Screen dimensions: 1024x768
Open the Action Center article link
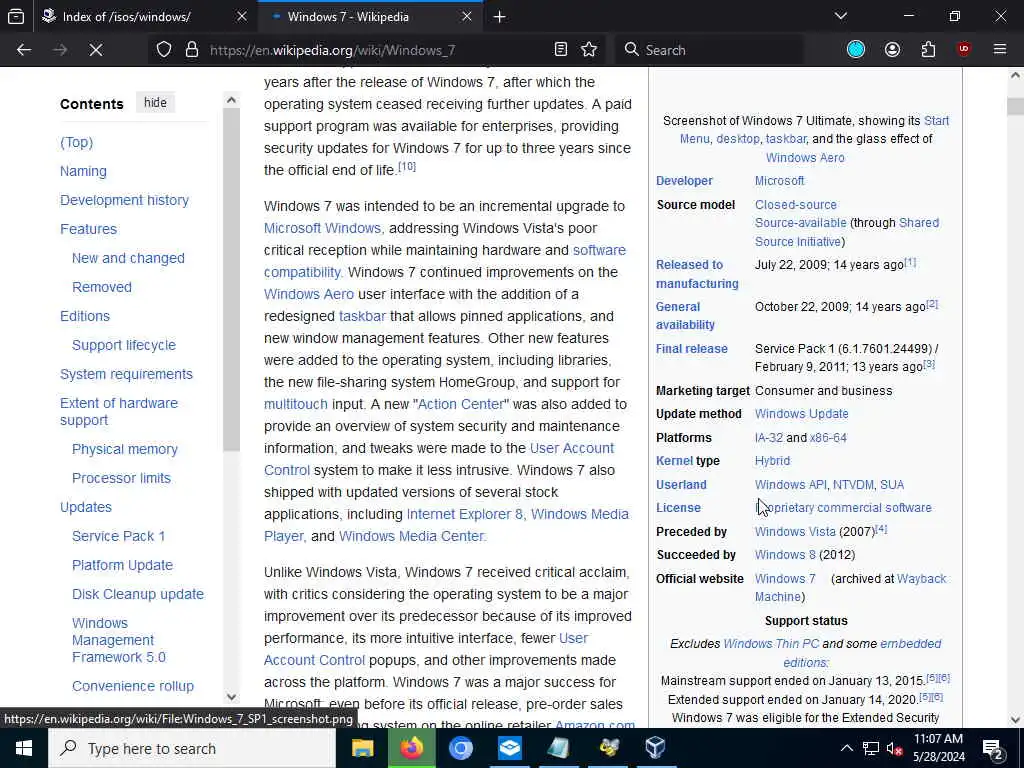(x=461, y=404)
